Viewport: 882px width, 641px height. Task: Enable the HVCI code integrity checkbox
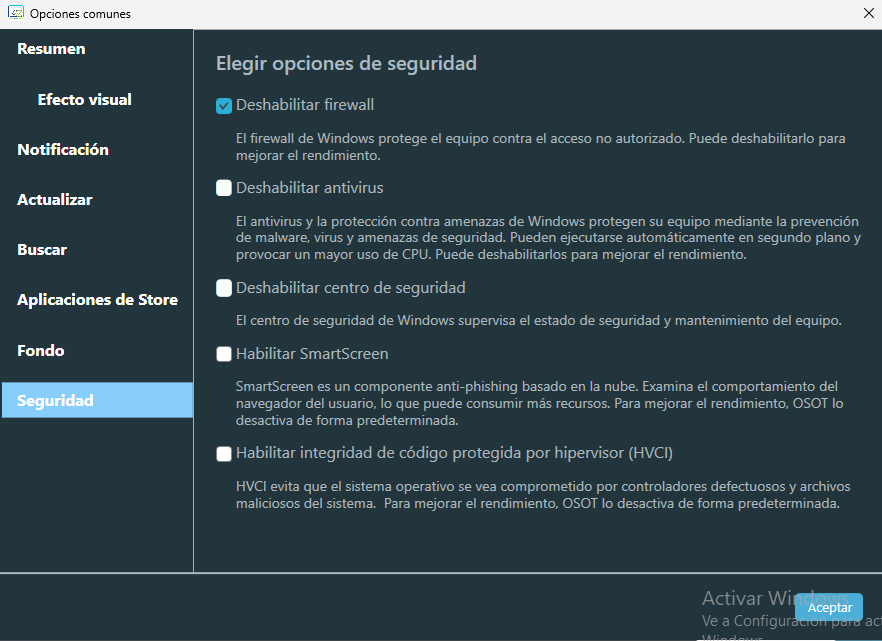pyautogui.click(x=224, y=454)
